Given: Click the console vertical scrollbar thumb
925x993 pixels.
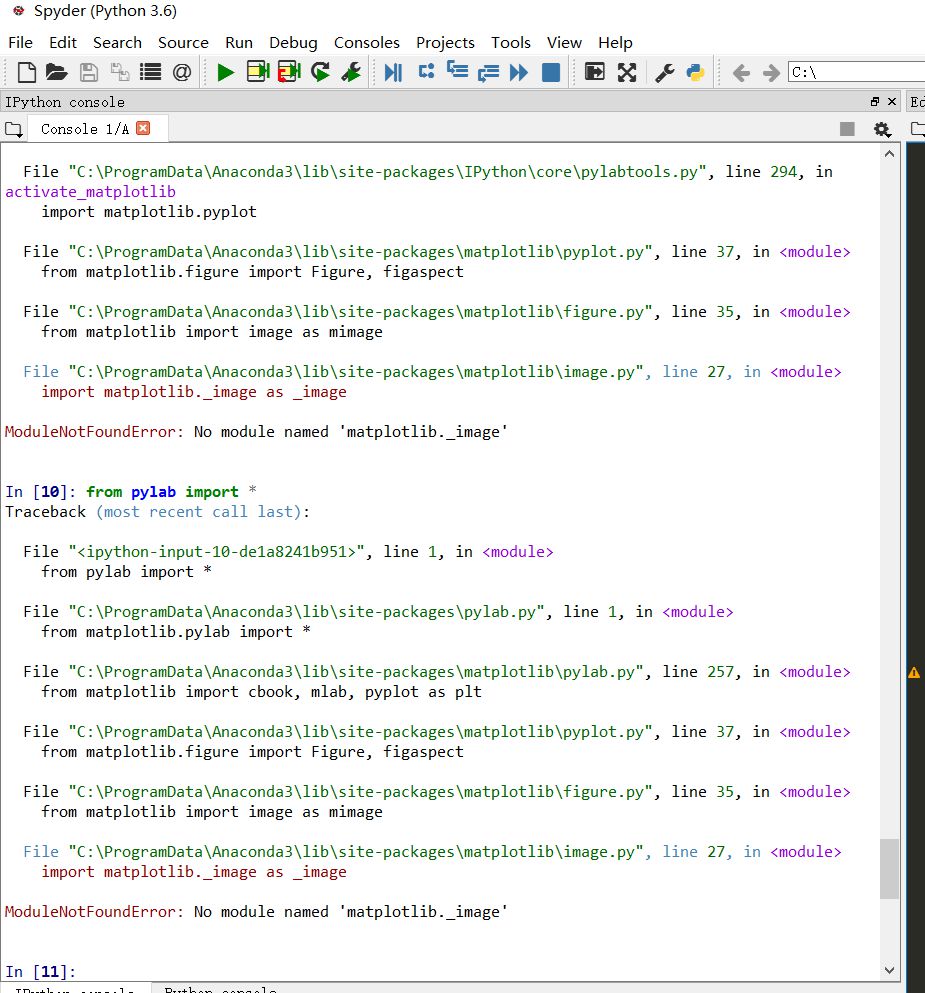Looking at the screenshot, I should click(x=889, y=868).
